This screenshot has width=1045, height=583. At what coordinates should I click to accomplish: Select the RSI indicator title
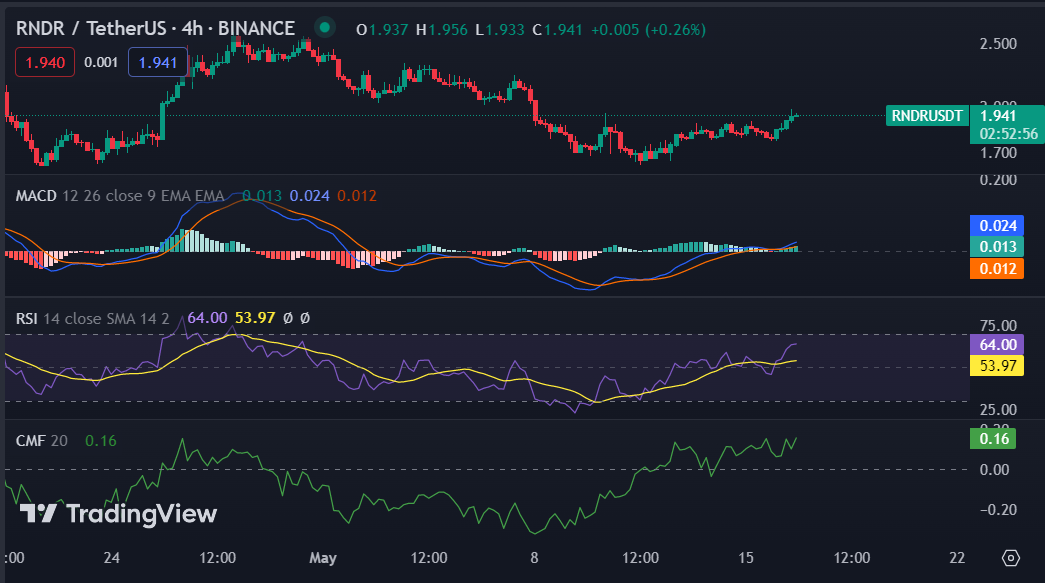(x=27, y=319)
